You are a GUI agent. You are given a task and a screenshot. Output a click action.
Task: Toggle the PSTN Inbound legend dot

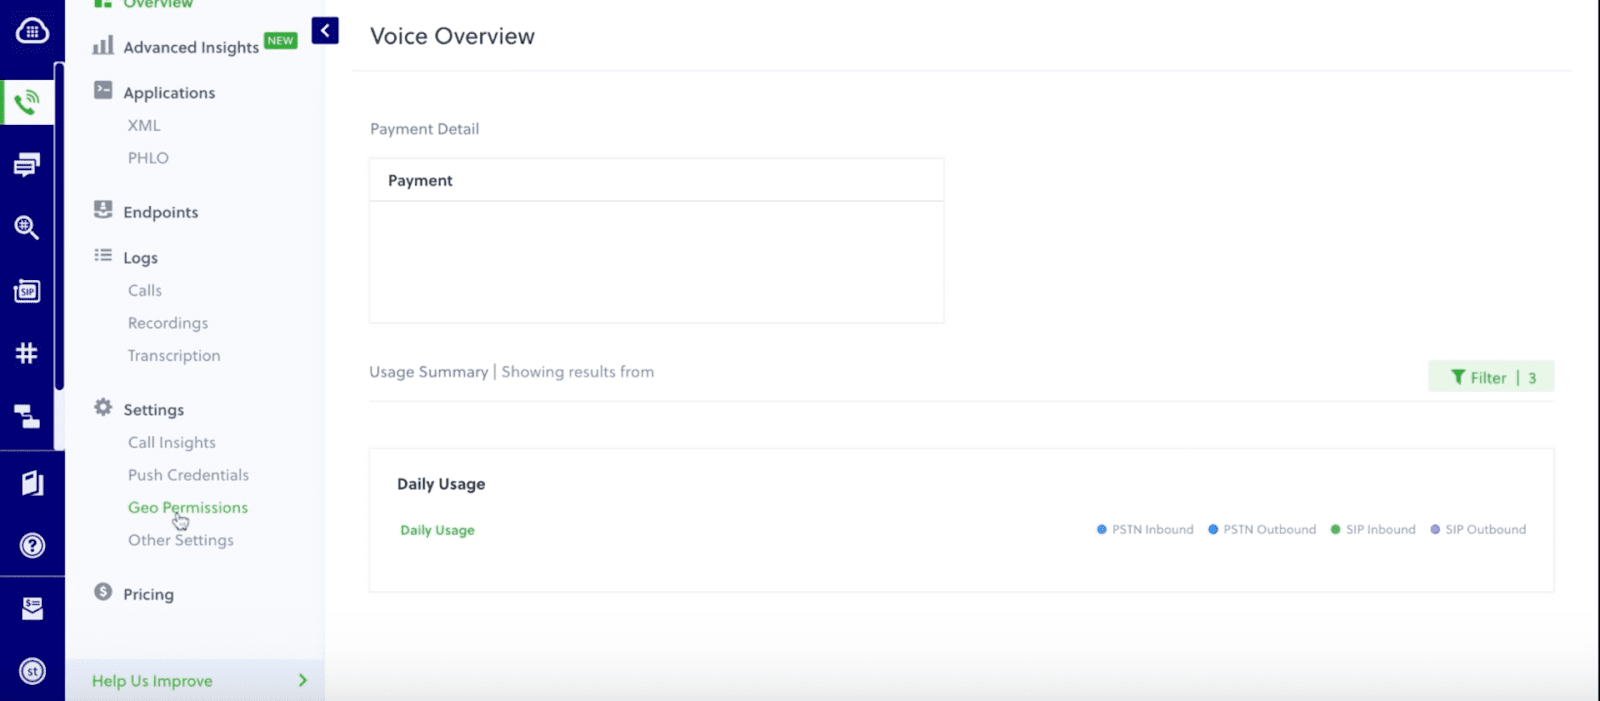point(1102,530)
